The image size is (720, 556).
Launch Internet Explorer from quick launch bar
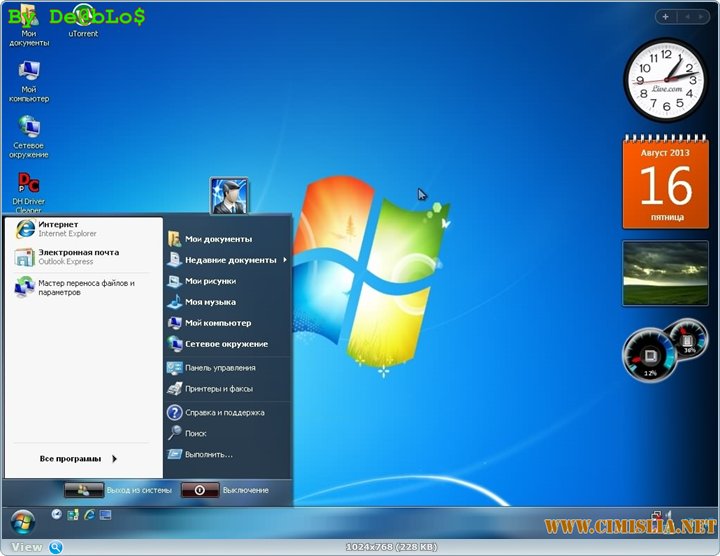(x=89, y=515)
